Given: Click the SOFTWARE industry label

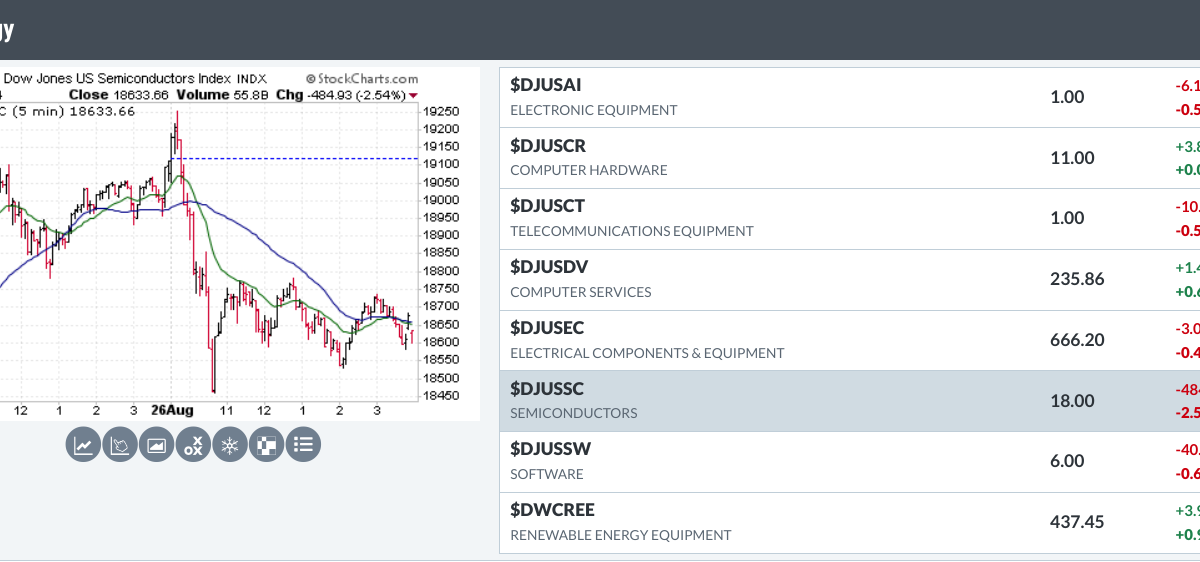Looking at the screenshot, I should [x=547, y=474].
